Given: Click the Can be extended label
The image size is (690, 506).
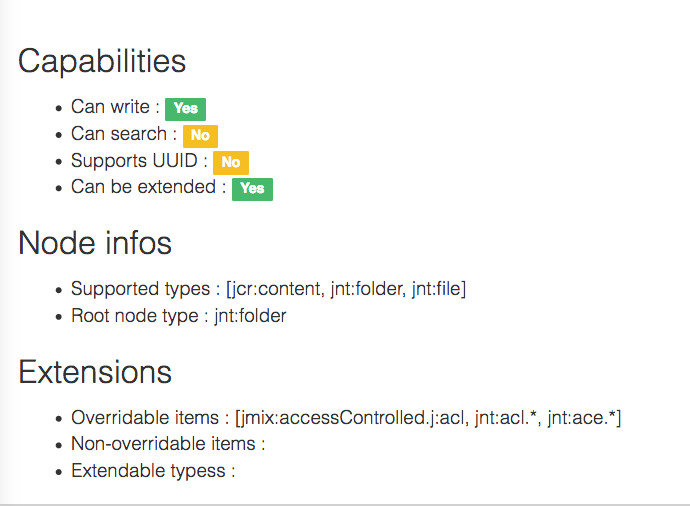Looking at the screenshot, I should [x=143, y=187].
